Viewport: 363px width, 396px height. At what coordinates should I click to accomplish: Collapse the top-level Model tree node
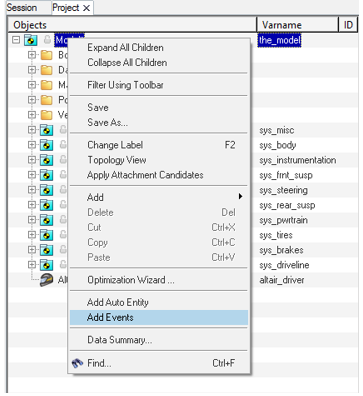coord(16,40)
